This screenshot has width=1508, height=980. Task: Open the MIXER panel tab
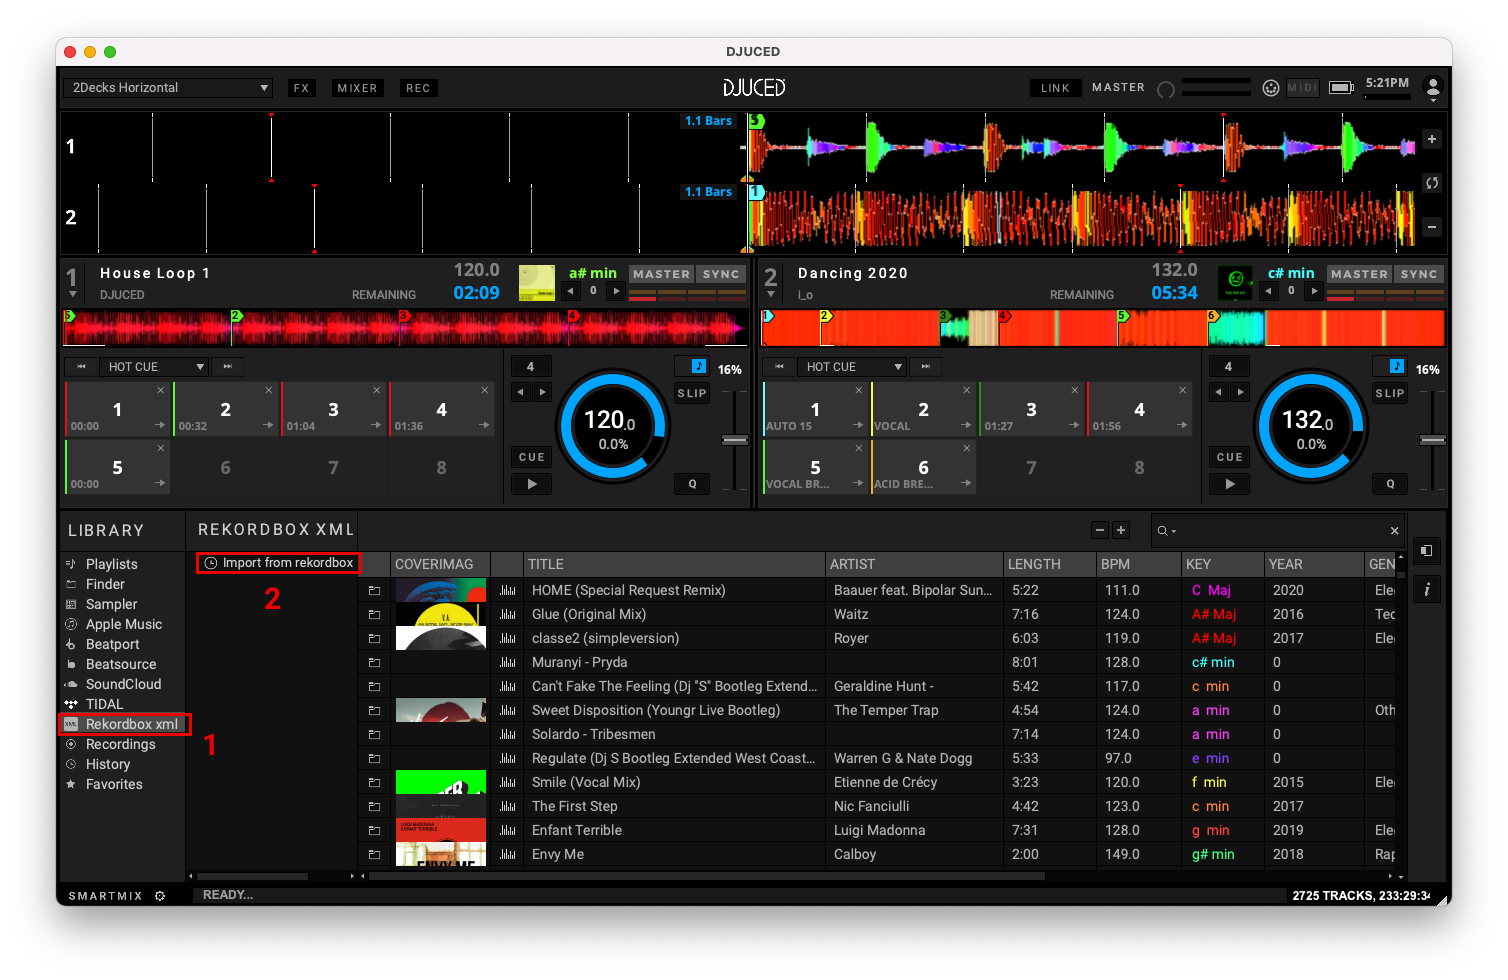tap(357, 88)
